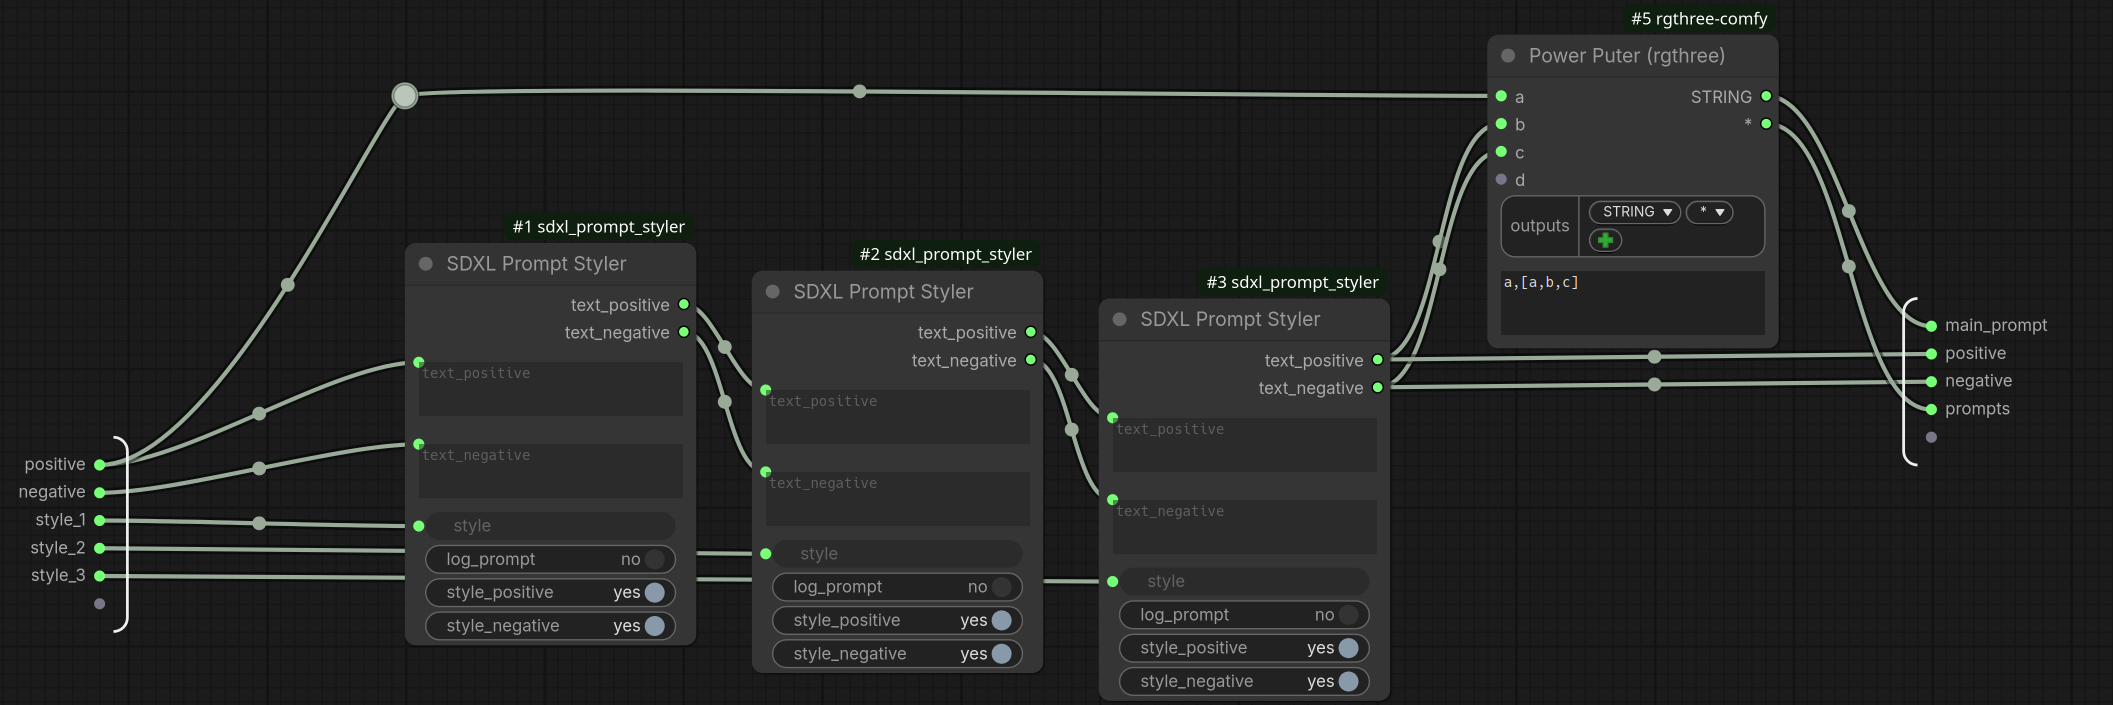
Task: Click text_positive output dot on node #3
Action: coord(1378,360)
